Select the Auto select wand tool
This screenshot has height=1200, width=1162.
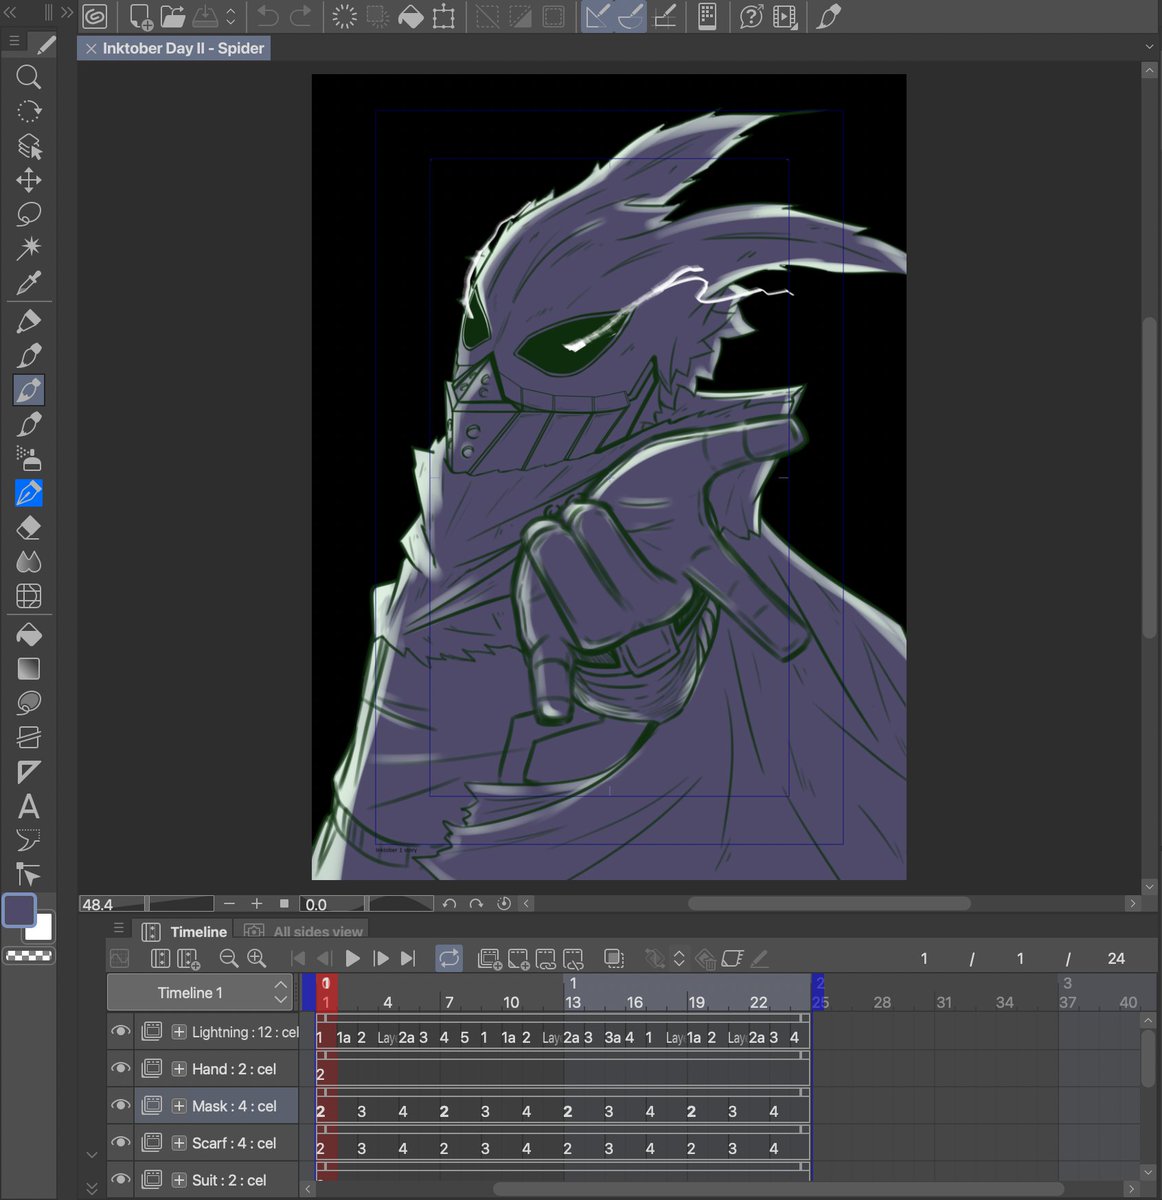pos(29,248)
